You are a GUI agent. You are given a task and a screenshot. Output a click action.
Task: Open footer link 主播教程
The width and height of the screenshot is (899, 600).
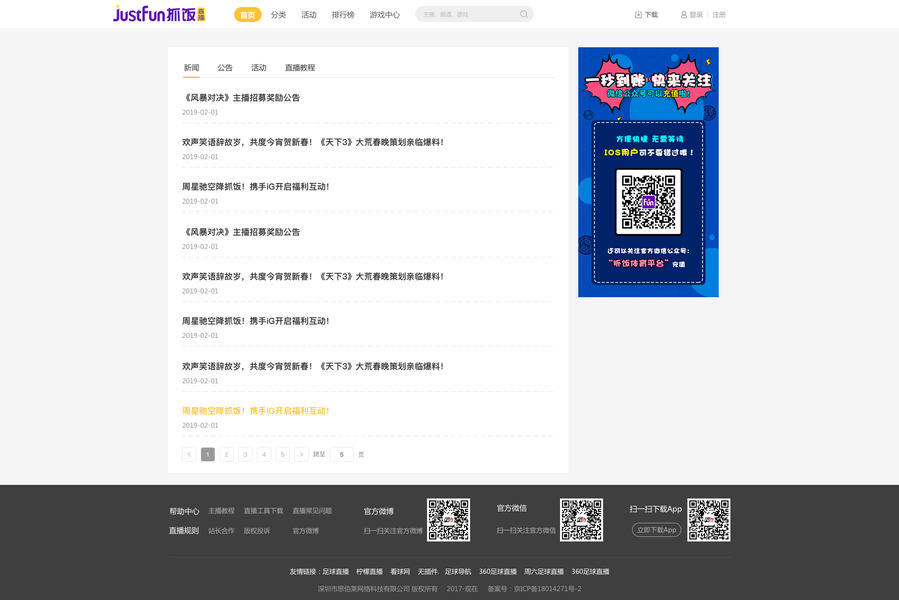pyautogui.click(x=221, y=511)
